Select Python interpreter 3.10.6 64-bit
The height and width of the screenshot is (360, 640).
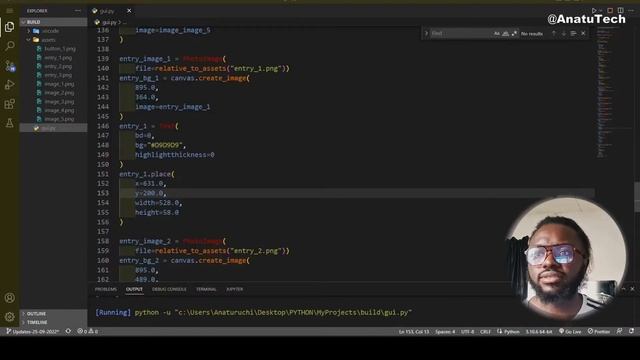(539, 332)
